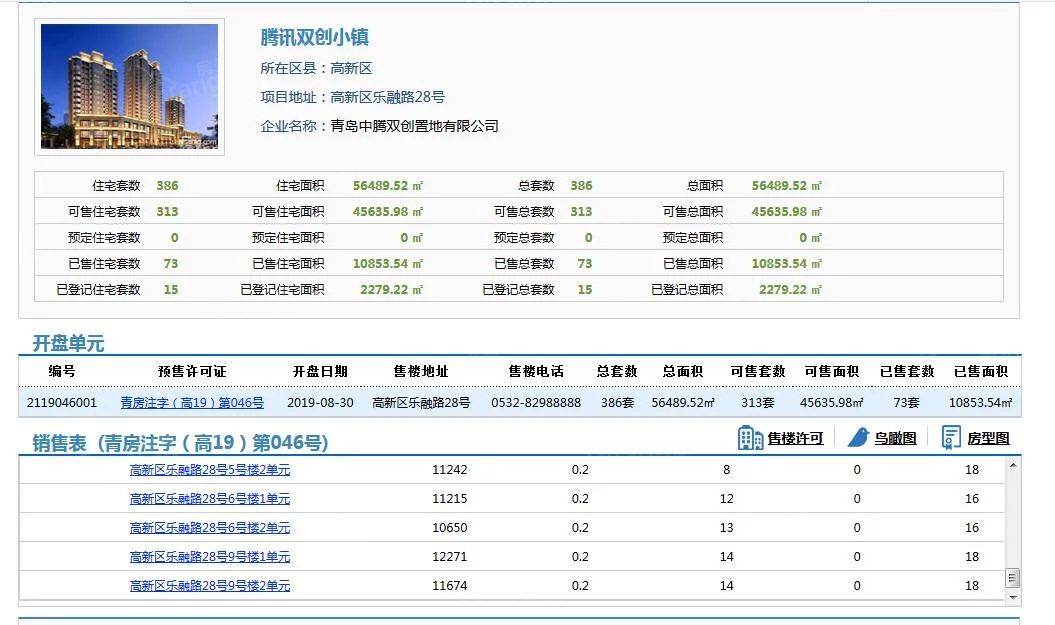Click the 开盘日期 column header
Viewport: 1055px width, 625px height.
tap(320, 371)
